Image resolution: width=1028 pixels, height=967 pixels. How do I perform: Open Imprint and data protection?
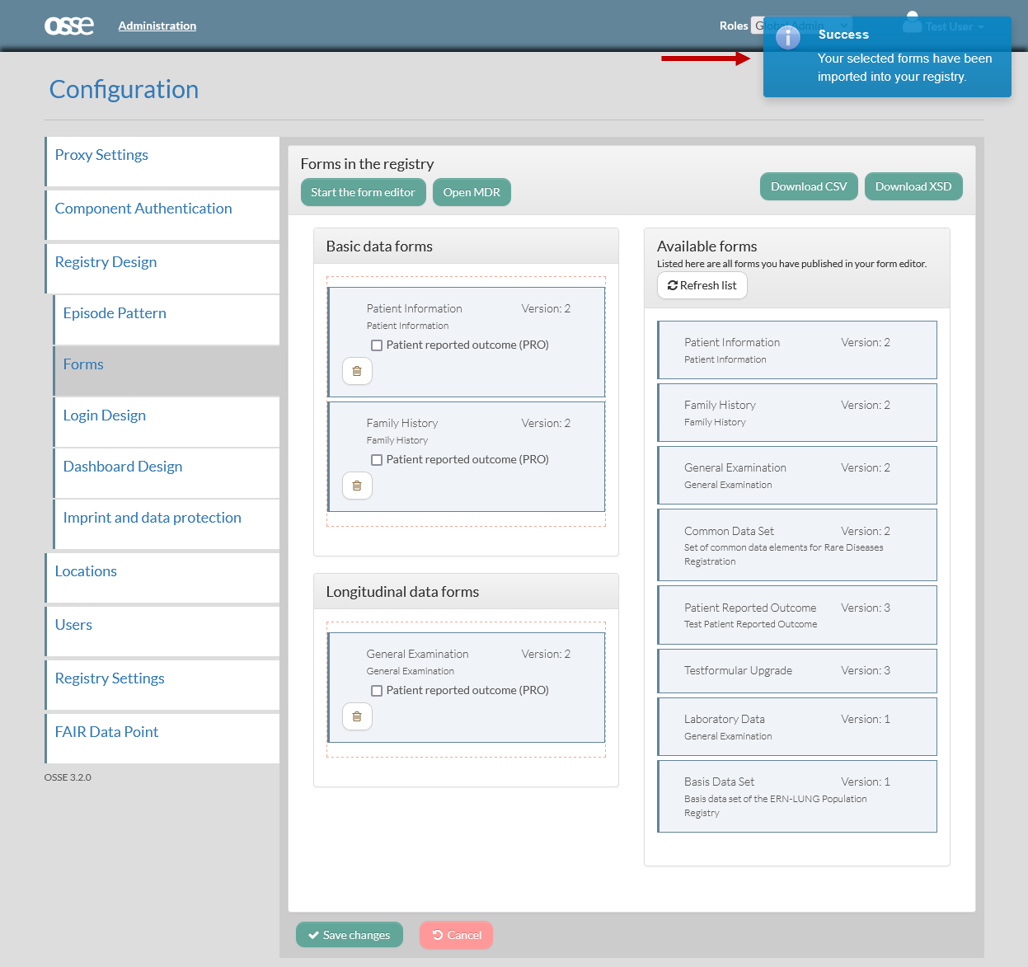coord(167,524)
